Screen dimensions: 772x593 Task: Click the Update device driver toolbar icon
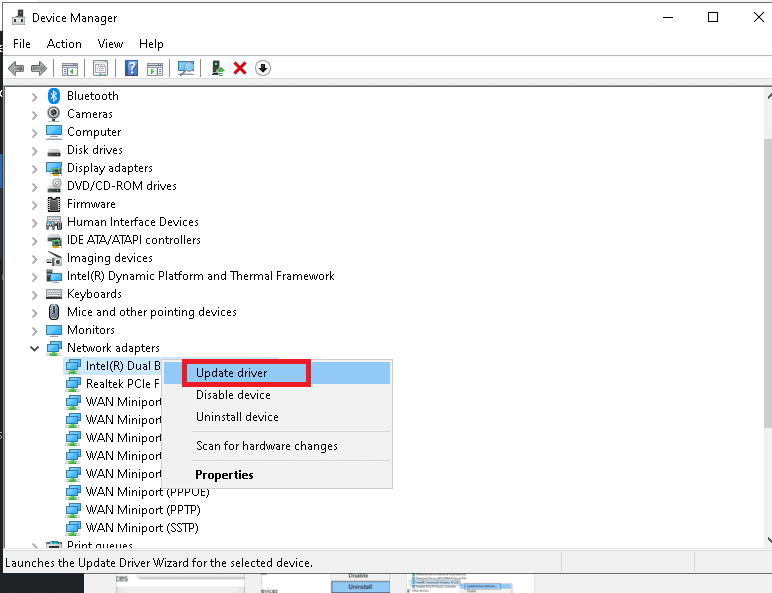[218, 68]
